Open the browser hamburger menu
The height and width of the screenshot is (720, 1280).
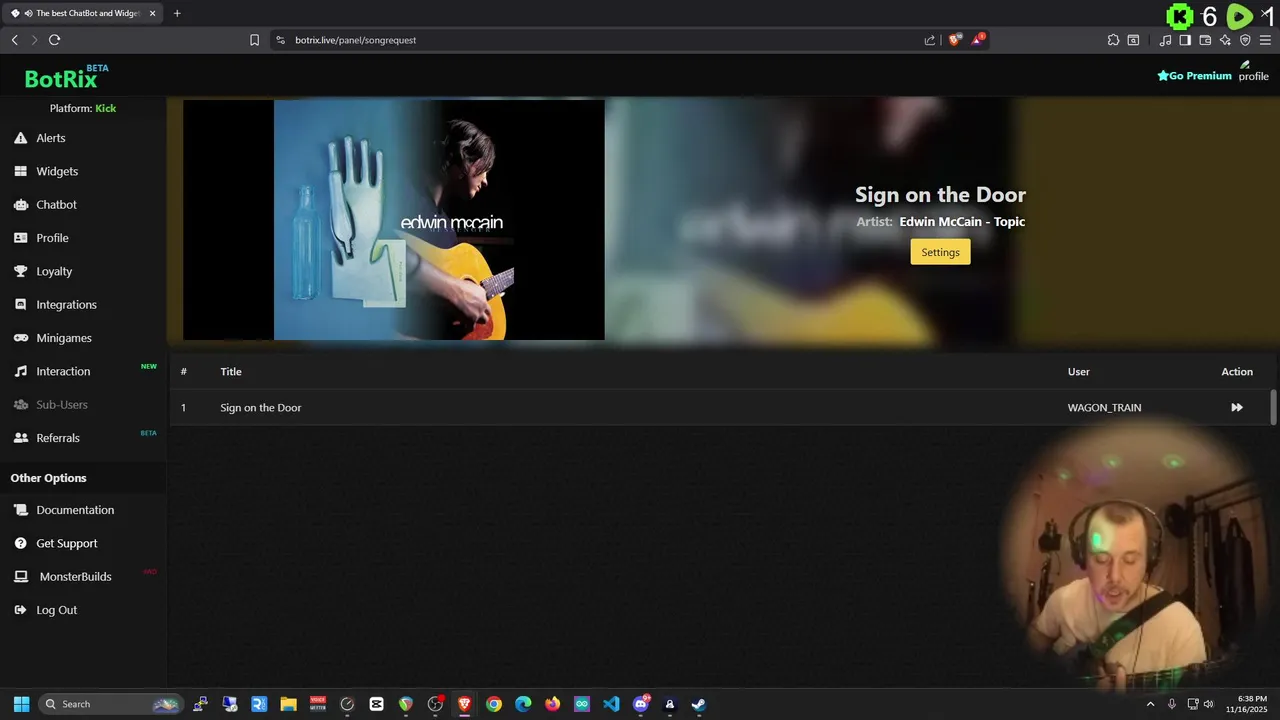coord(1265,40)
